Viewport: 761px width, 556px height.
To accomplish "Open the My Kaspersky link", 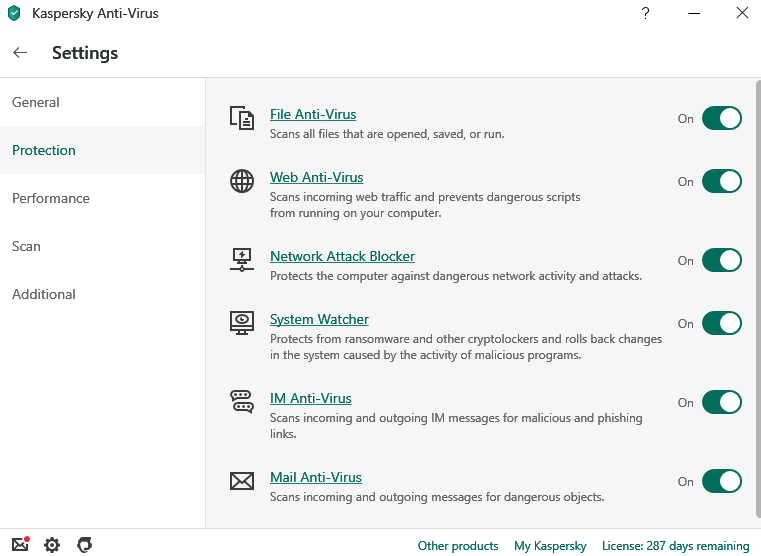I will coord(550,546).
